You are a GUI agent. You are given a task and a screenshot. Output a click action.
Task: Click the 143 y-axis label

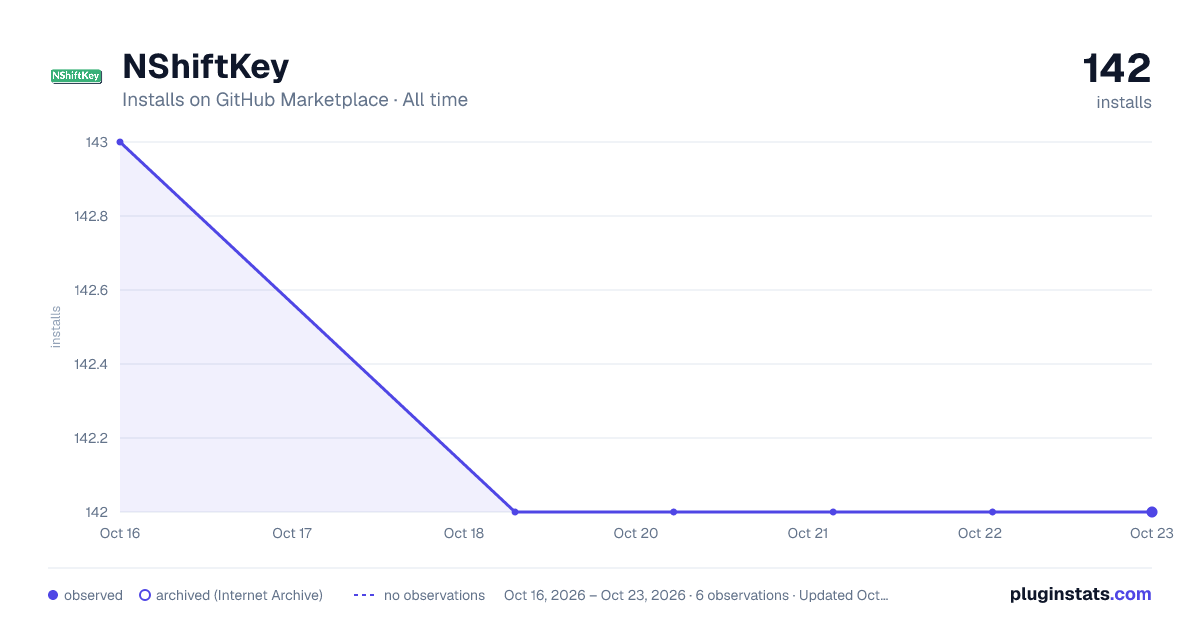[x=97, y=142]
